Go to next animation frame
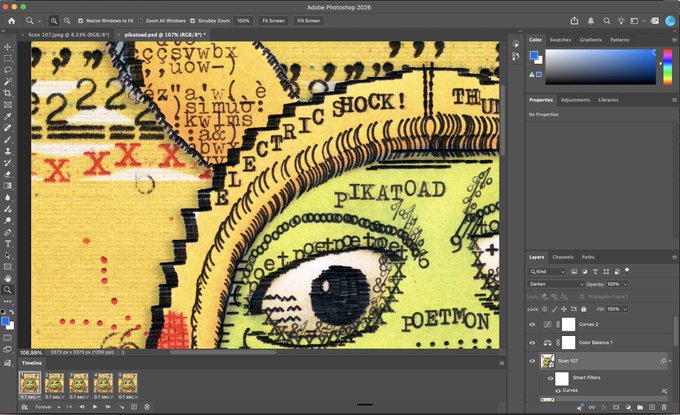This screenshot has width=680, height=415. [108, 407]
